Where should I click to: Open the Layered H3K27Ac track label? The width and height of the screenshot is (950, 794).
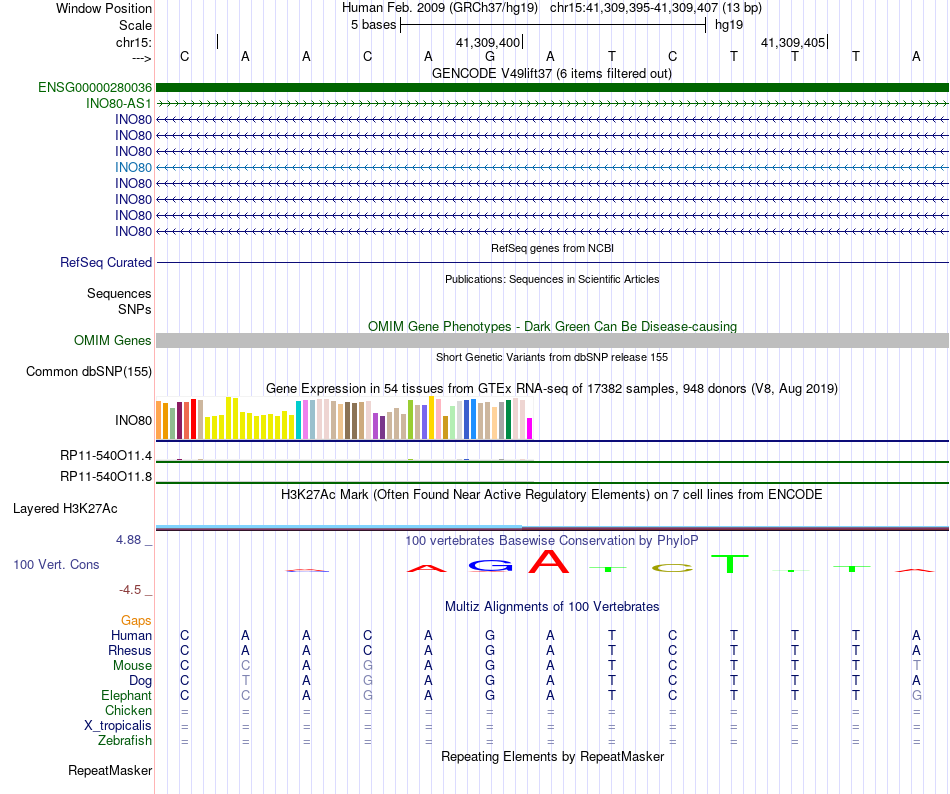tap(65, 509)
